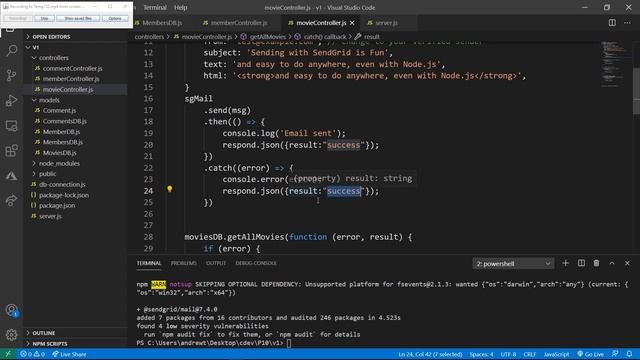Open package-lock.json in explorer
This screenshot has width=640, height=360.
coord(64,195)
